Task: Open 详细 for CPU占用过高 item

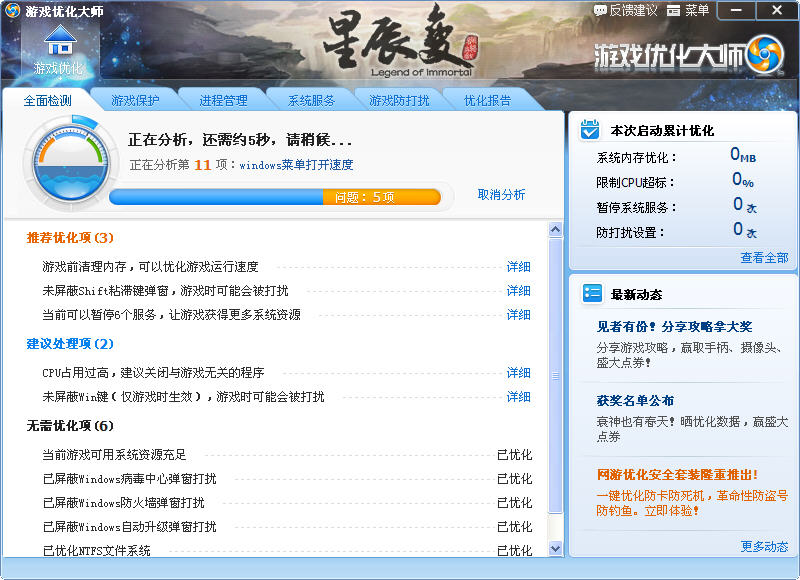Action: click(518, 373)
